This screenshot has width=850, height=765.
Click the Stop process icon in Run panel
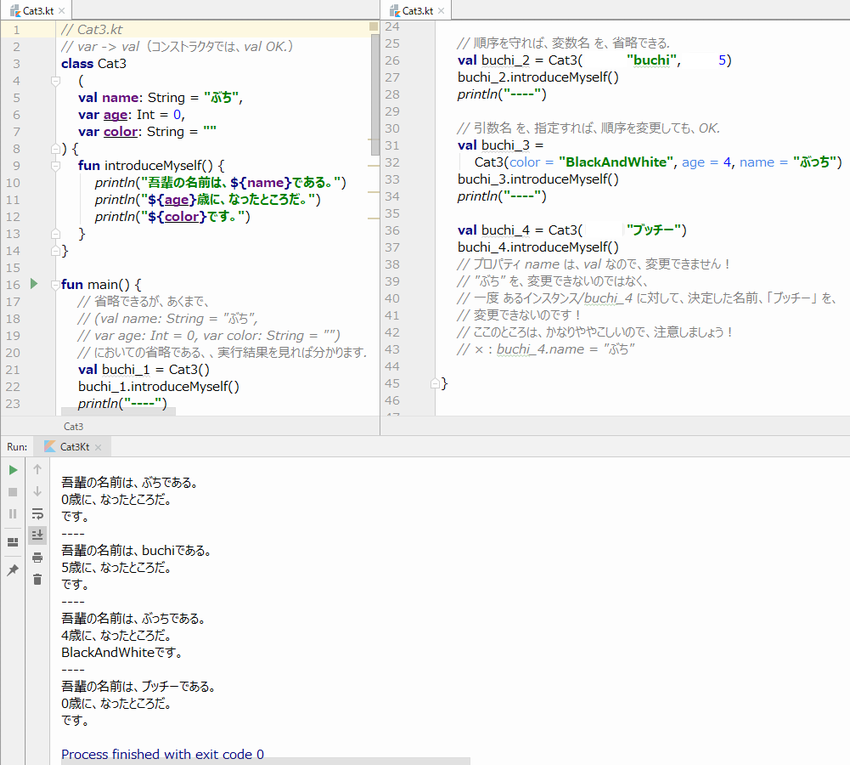(x=13, y=492)
